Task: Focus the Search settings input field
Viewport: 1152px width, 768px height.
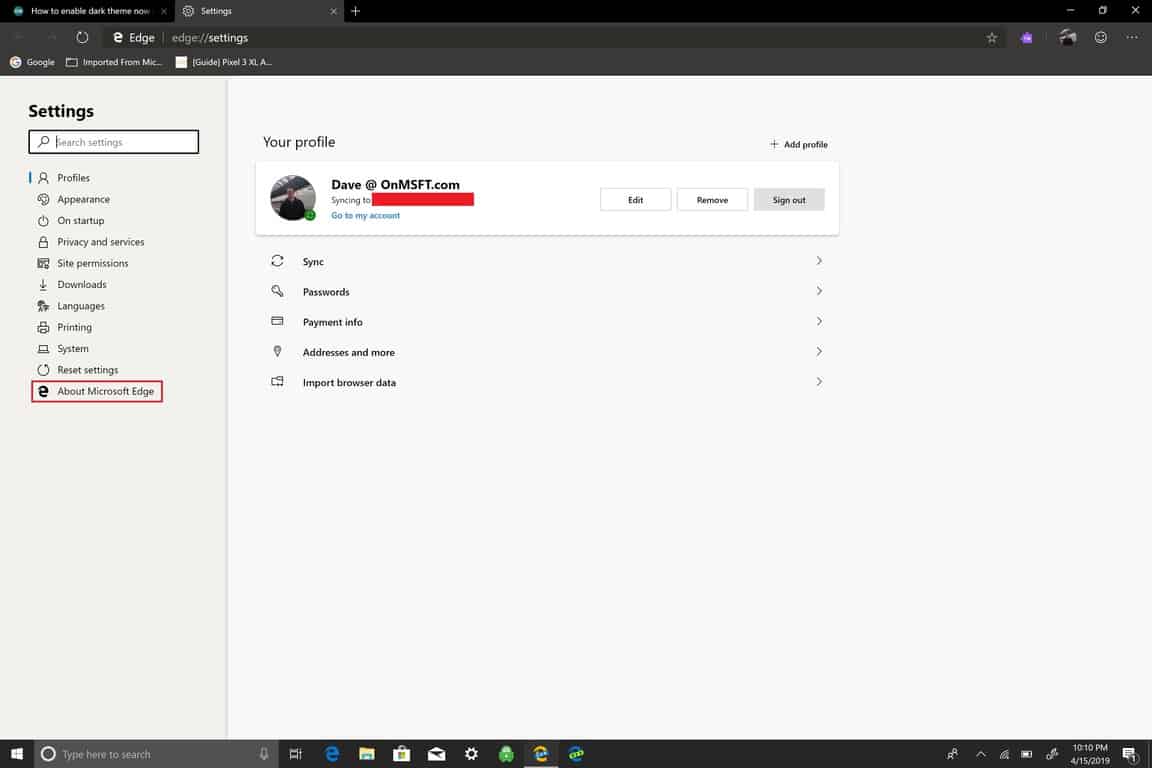Action: coord(120,142)
